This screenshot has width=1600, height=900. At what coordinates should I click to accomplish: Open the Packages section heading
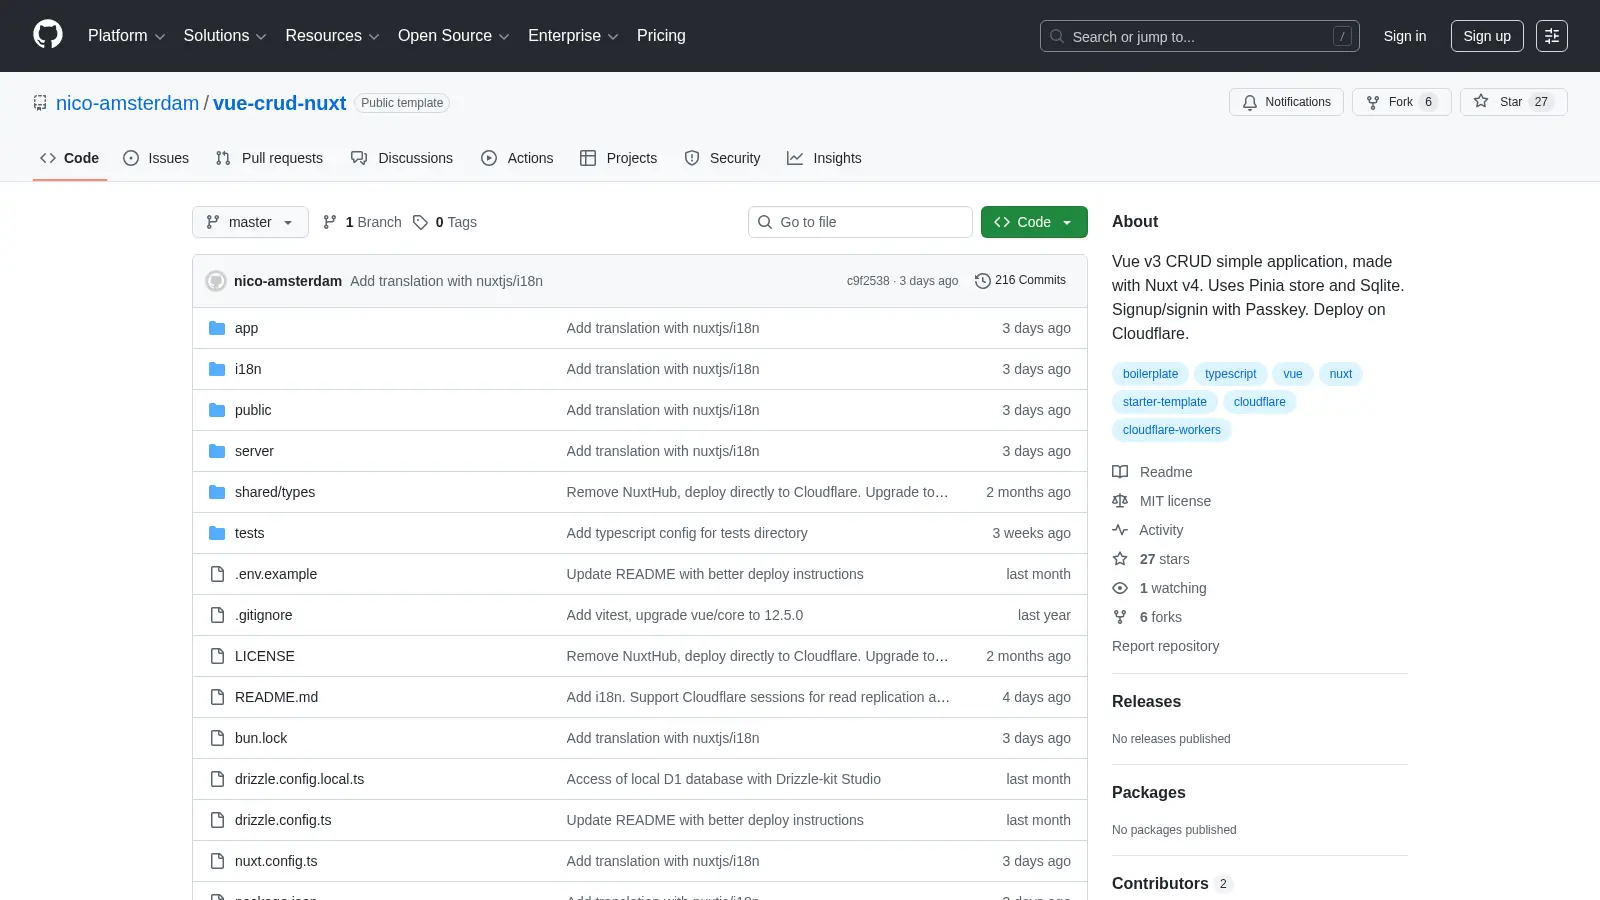[x=1148, y=793]
